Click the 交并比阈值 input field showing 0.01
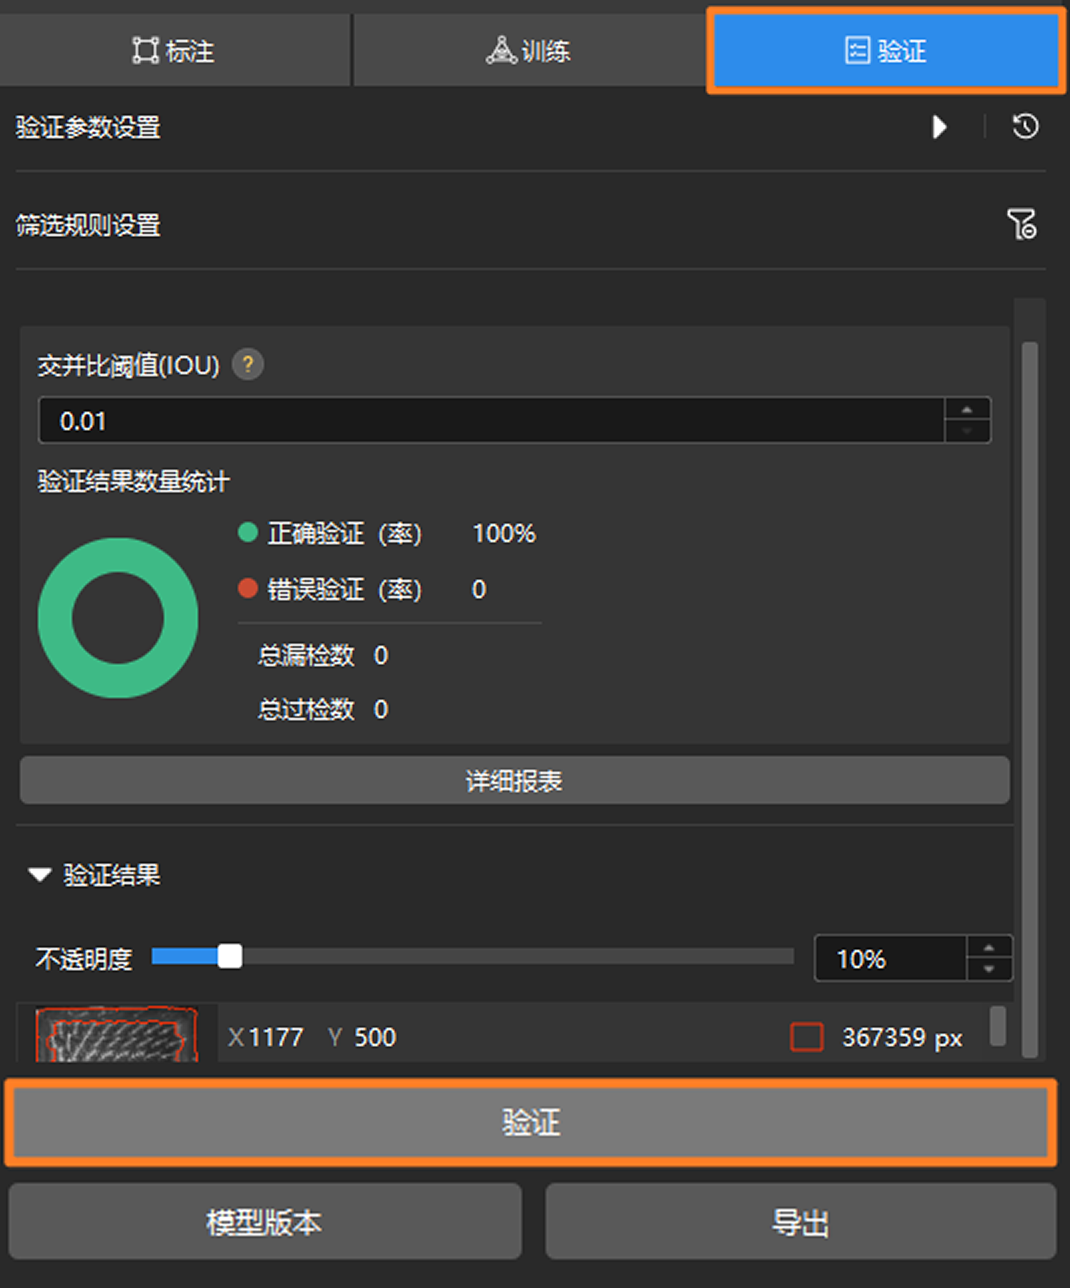 coord(491,421)
